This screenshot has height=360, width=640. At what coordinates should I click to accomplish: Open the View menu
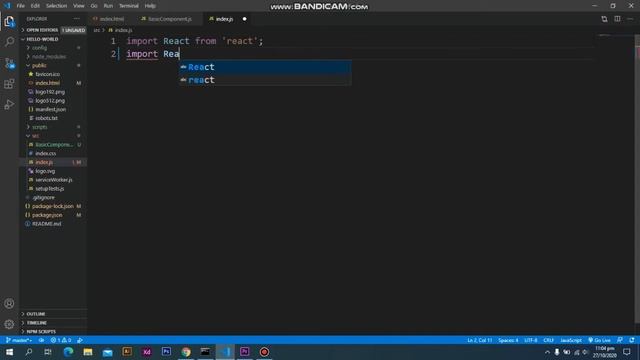pyautogui.click(x=78, y=6)
